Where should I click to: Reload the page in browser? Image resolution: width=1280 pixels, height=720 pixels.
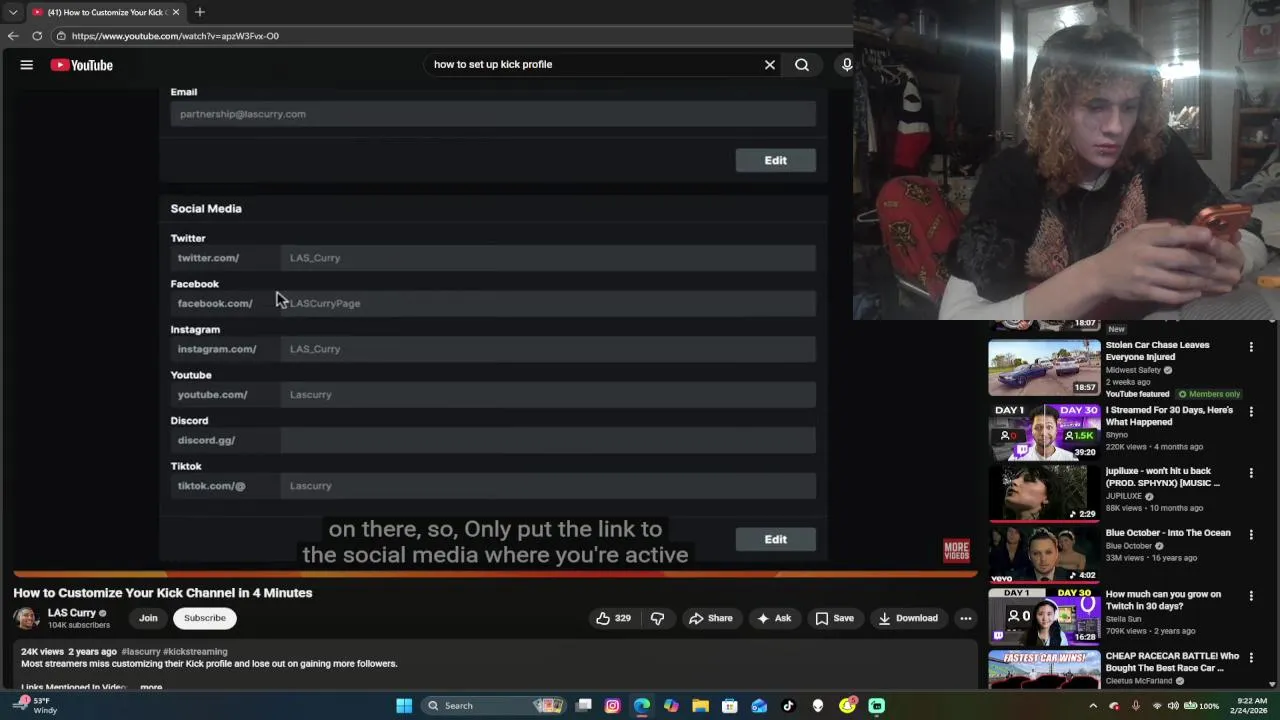[37, 36]
